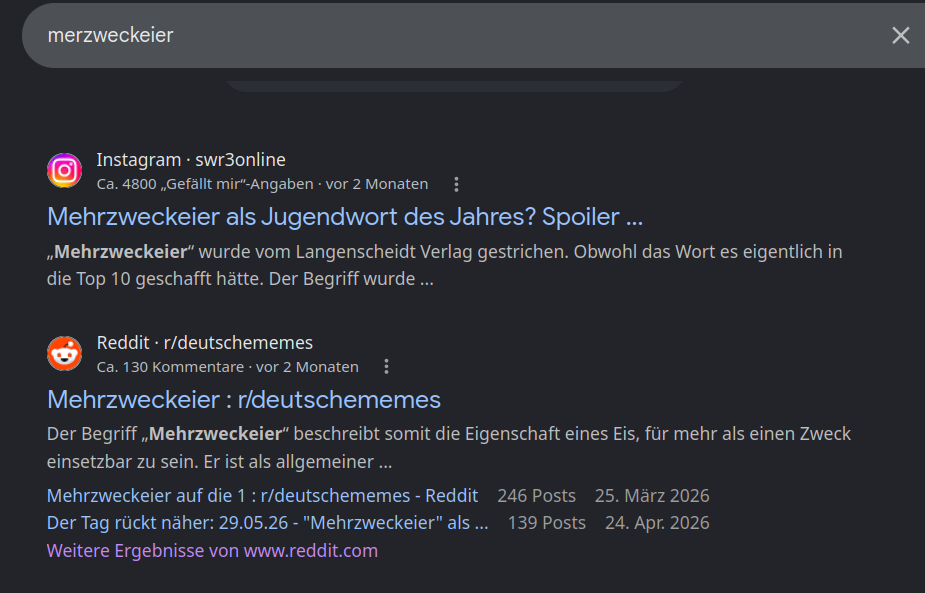Screen dimensions: 925x593
Task: Open more options menu for the Instagram result
Action: click(456, 184)
